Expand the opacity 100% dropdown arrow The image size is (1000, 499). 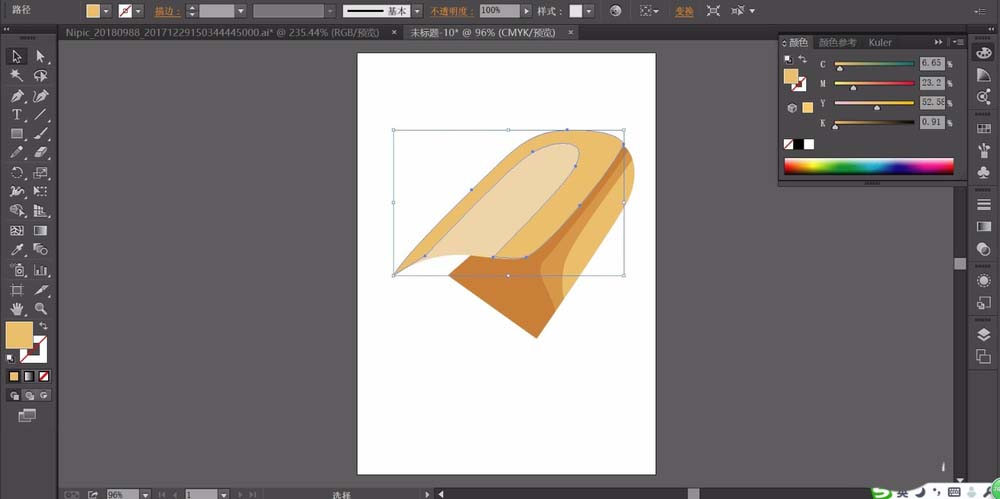tap(526, 11)
